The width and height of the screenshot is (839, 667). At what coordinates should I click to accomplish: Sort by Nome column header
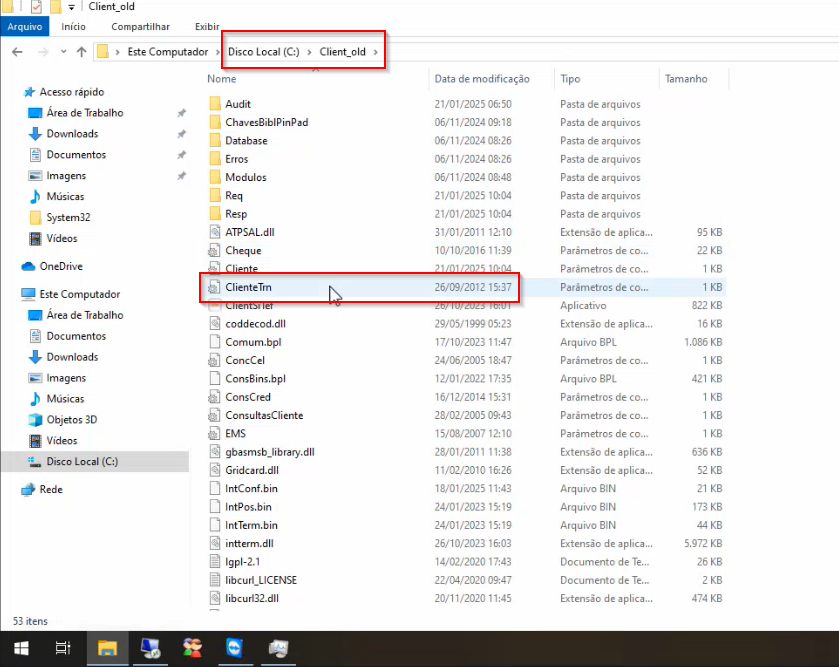[222, 79]
